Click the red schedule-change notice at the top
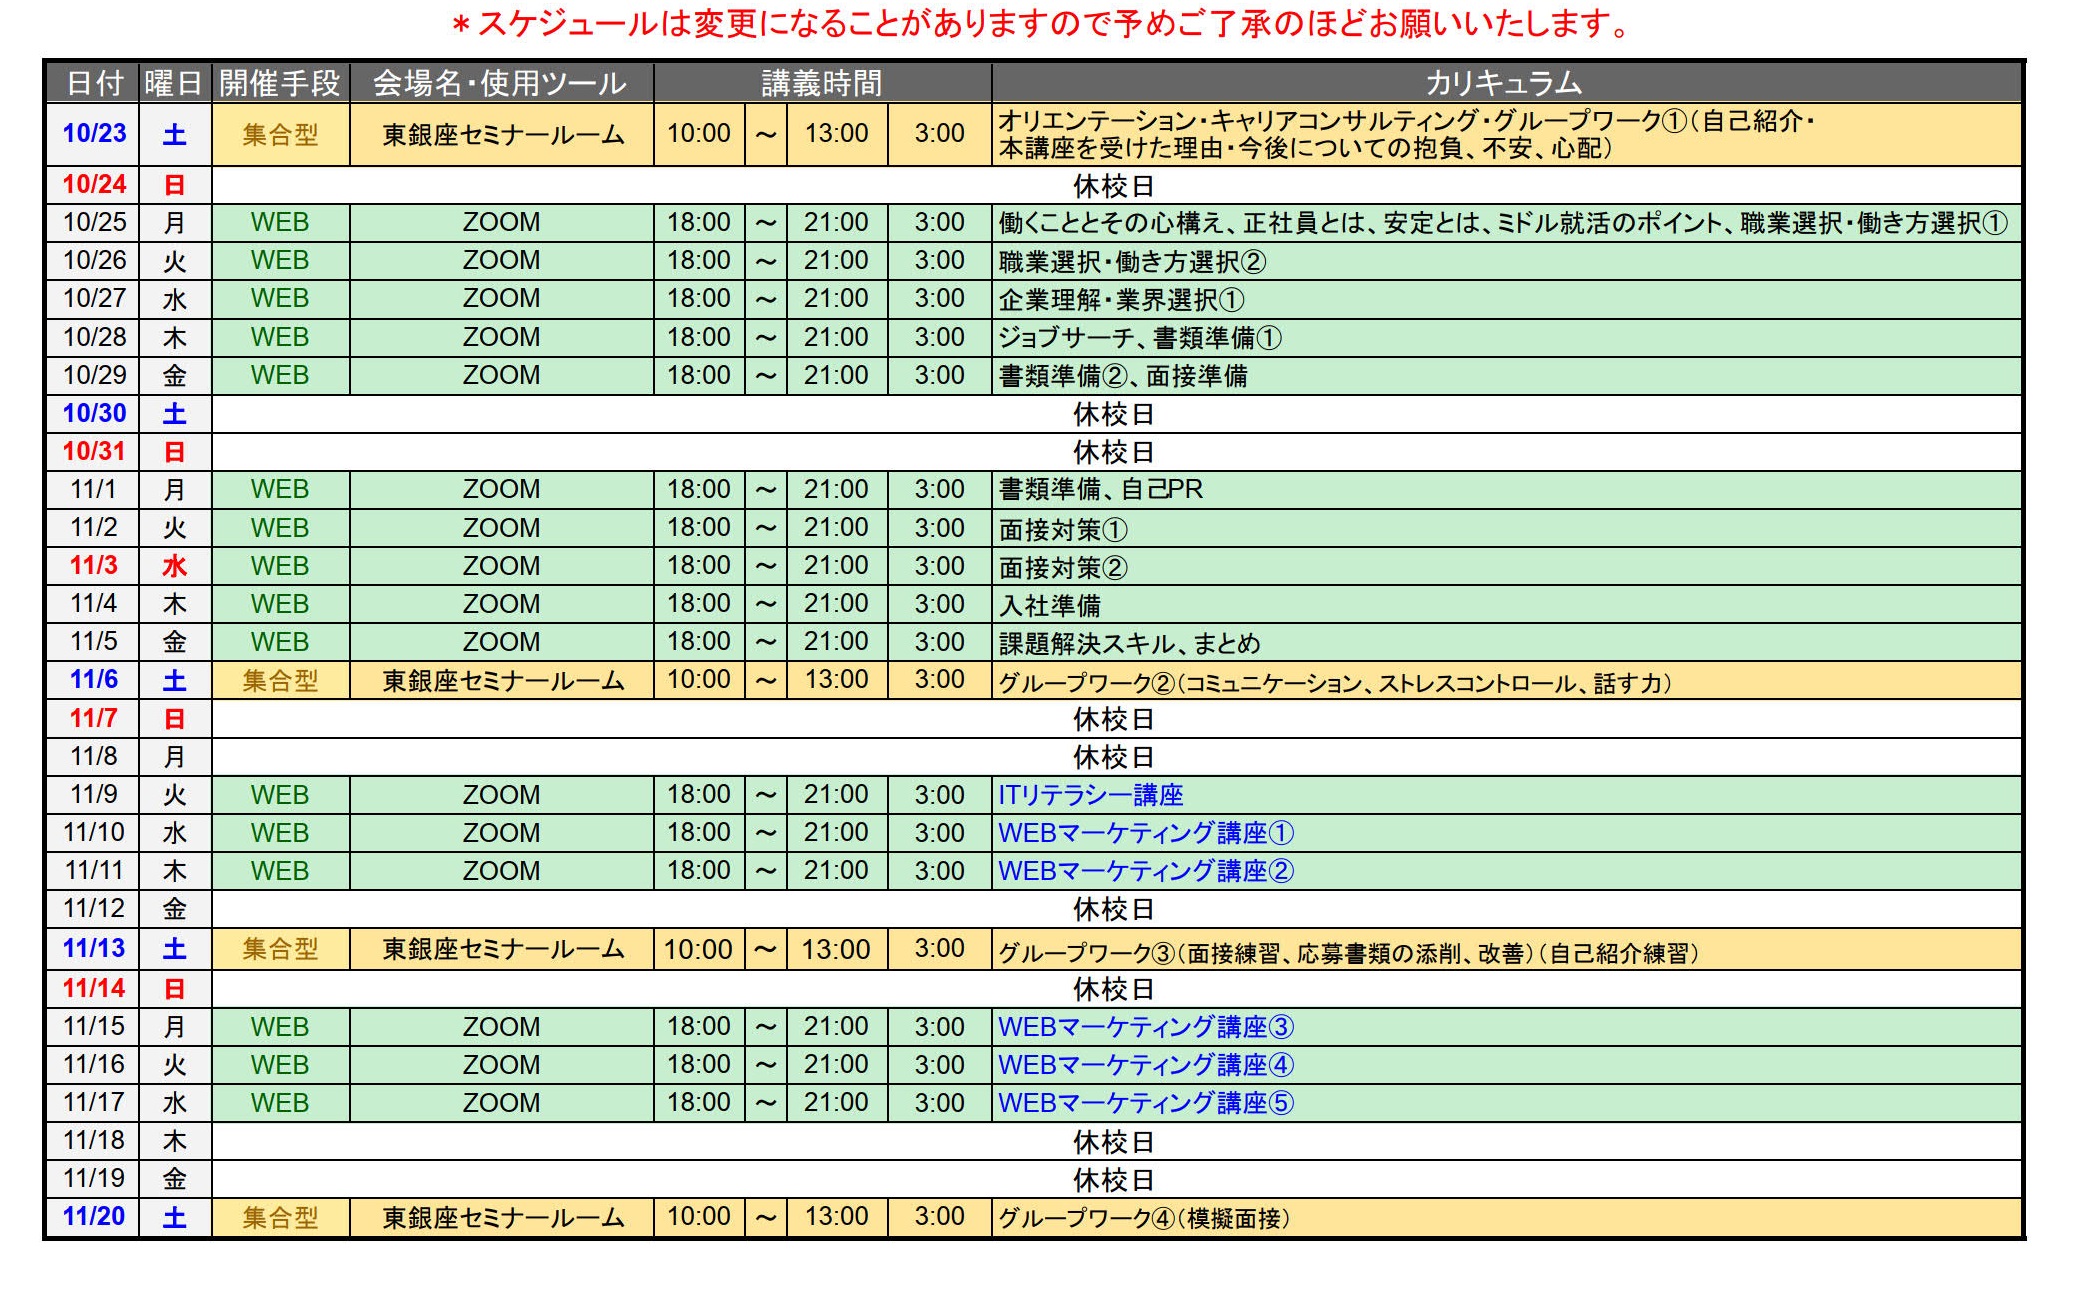Viewport: 2081px width, 1301px height. (x=1040, y=23)
